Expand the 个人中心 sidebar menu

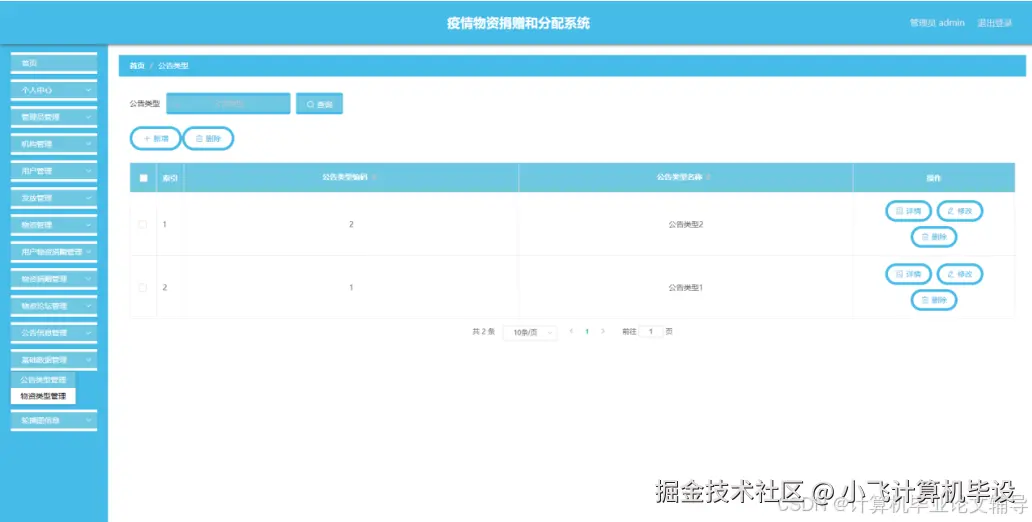tap(54, 90)
